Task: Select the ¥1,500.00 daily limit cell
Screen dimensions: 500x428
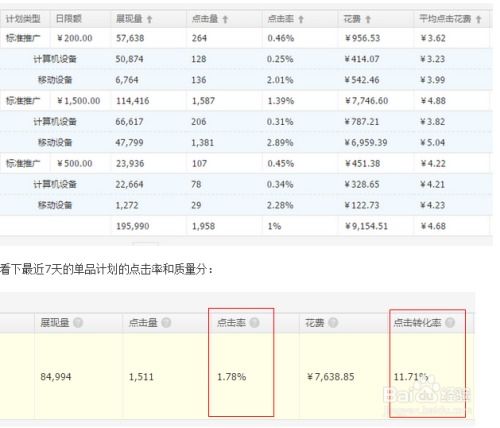Action: coord(79,101)
